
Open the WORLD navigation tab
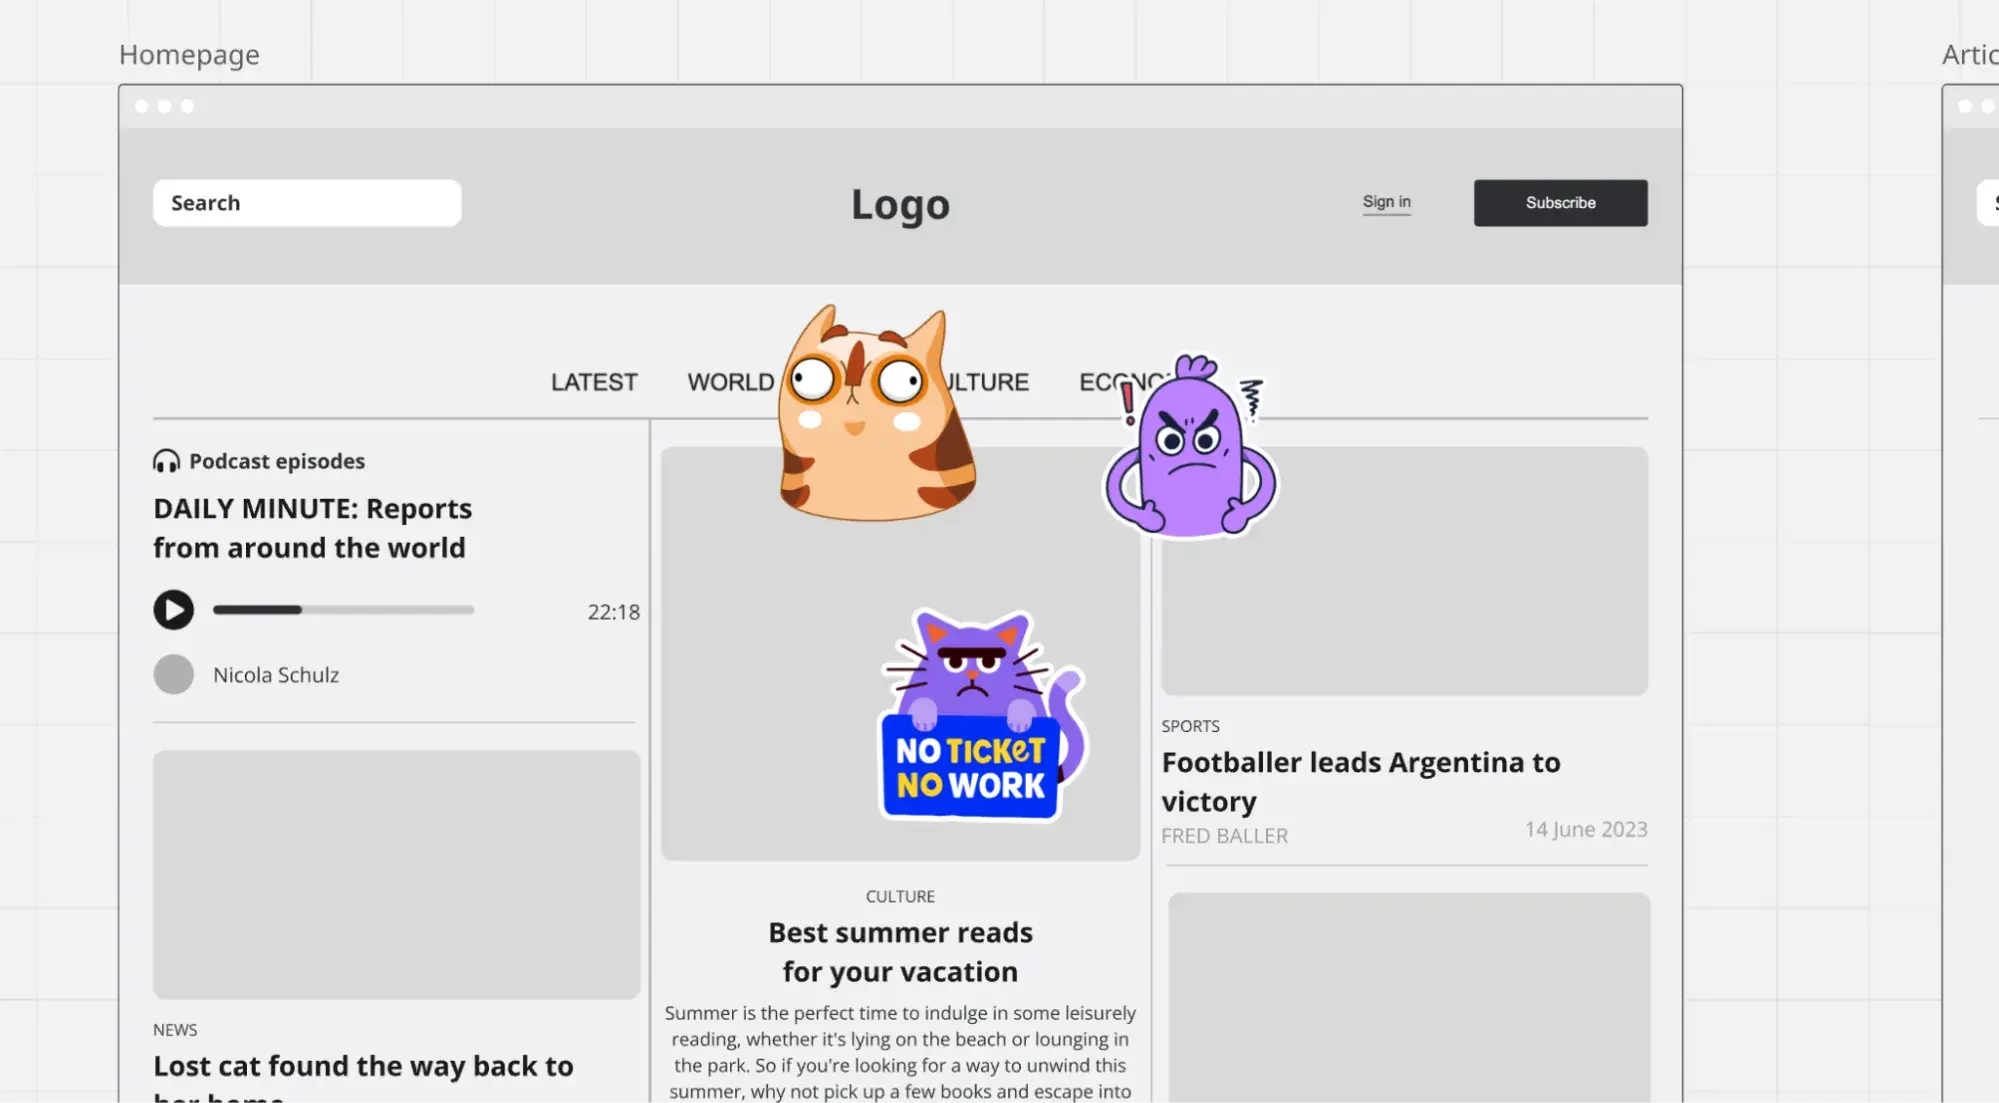click(x=730, y=382)
